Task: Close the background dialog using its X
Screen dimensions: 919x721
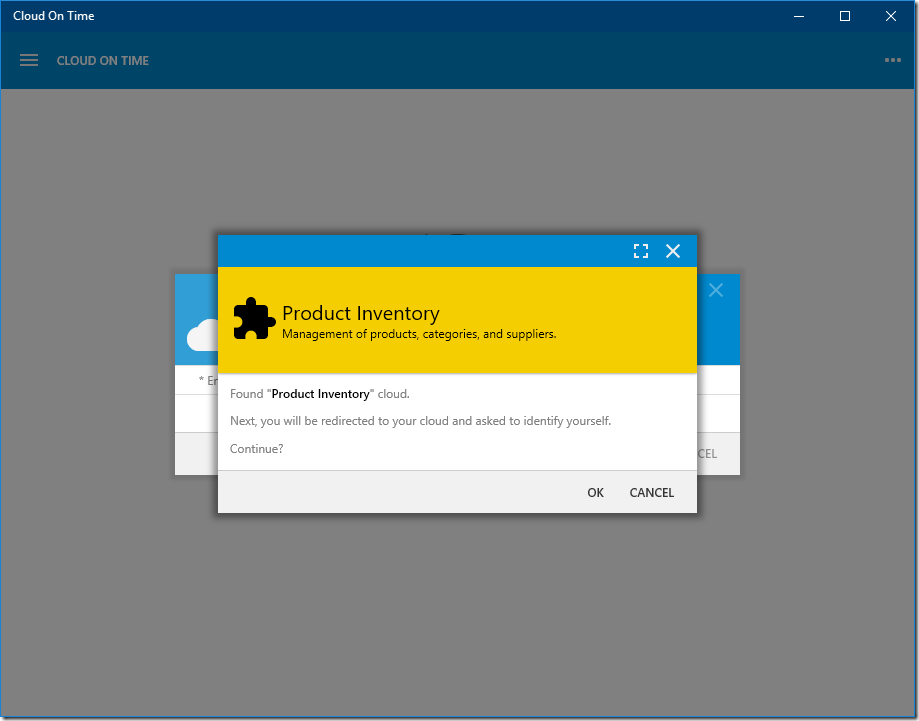Action: 716,290
